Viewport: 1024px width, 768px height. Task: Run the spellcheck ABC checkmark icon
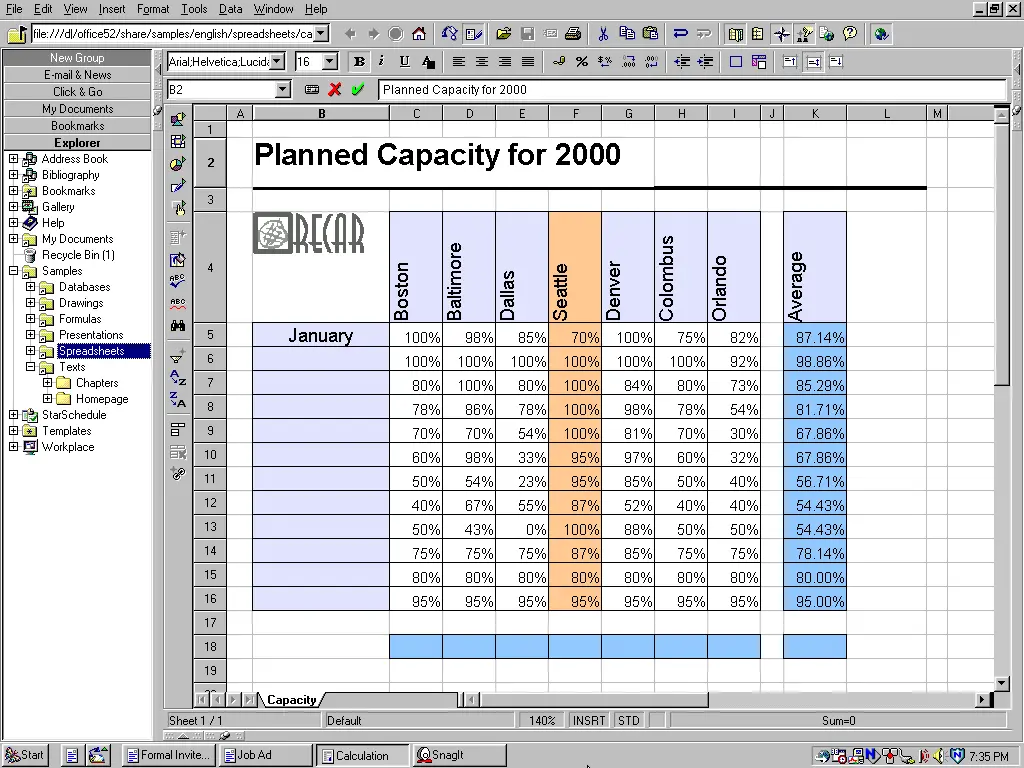(178, 281)
